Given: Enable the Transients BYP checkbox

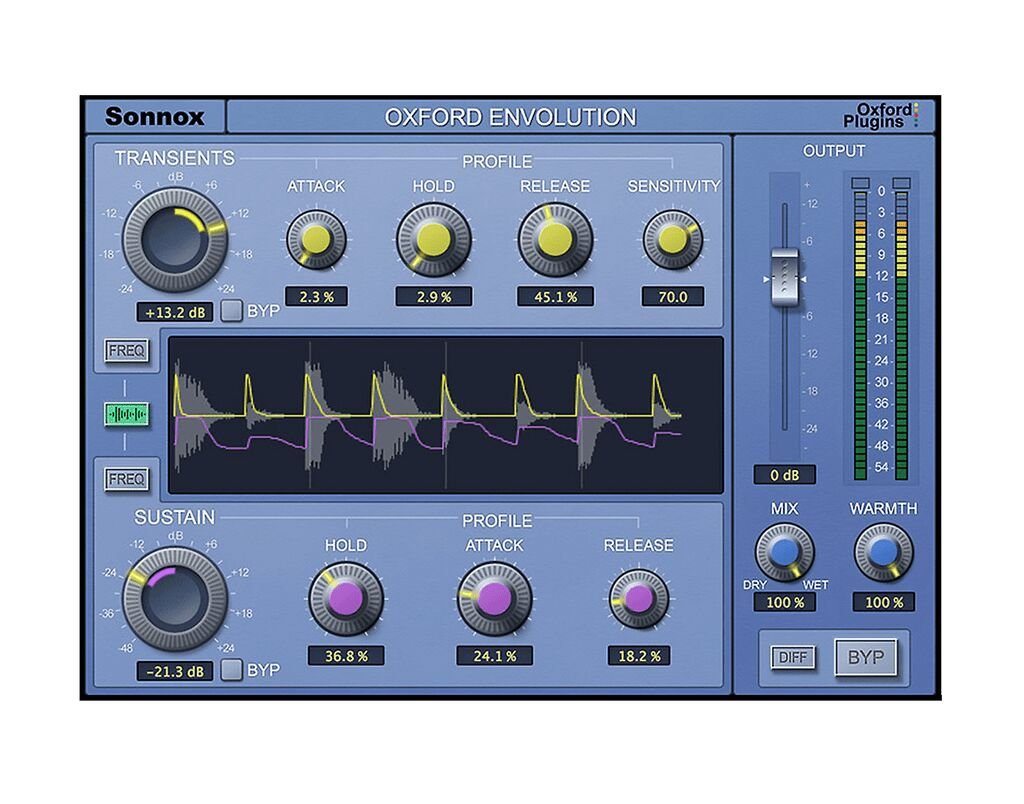Looking at the screenshot, I should (231, 310).
